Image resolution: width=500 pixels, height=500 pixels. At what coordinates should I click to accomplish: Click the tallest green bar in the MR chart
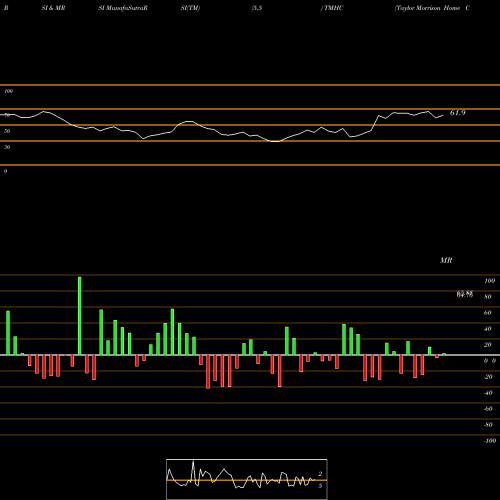point(80,316)
